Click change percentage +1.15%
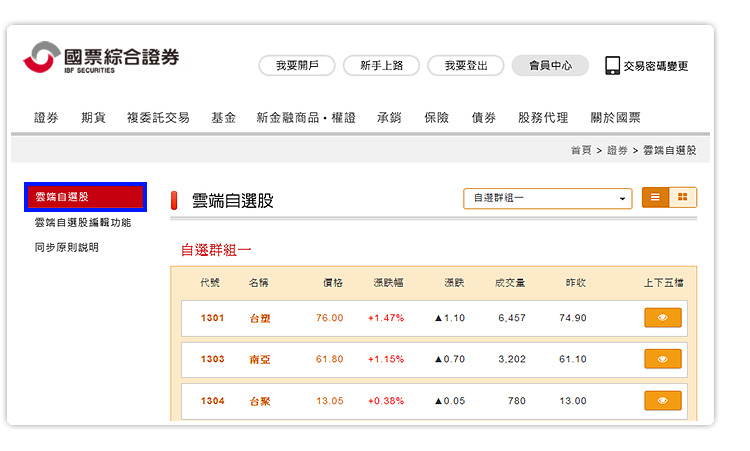Screen dimensions: 750x451 click(386, 359)
